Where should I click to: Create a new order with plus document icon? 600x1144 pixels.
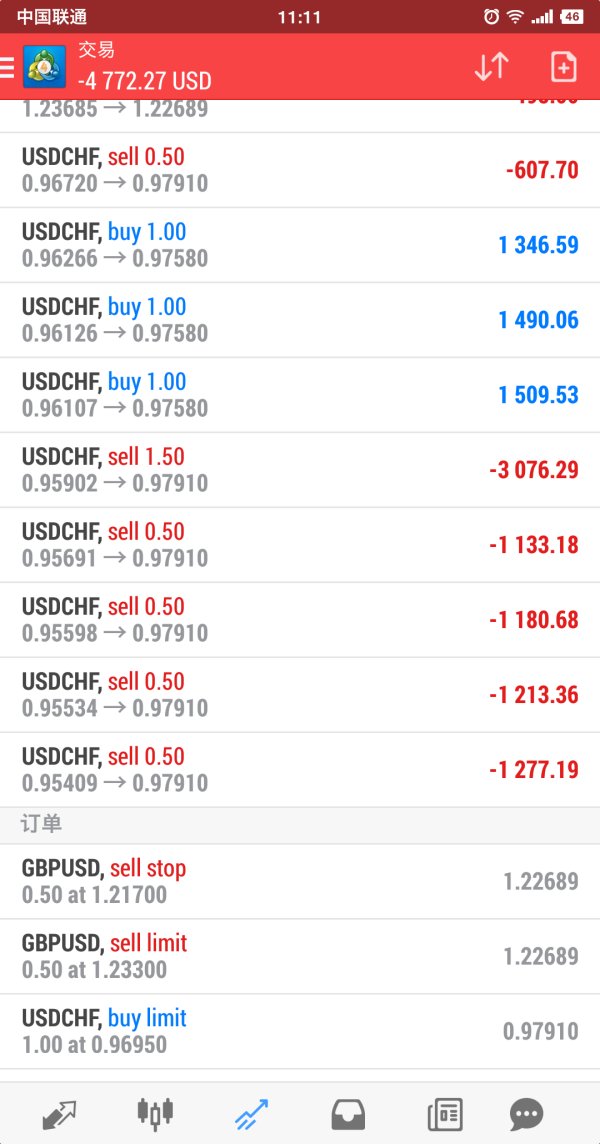563,66
